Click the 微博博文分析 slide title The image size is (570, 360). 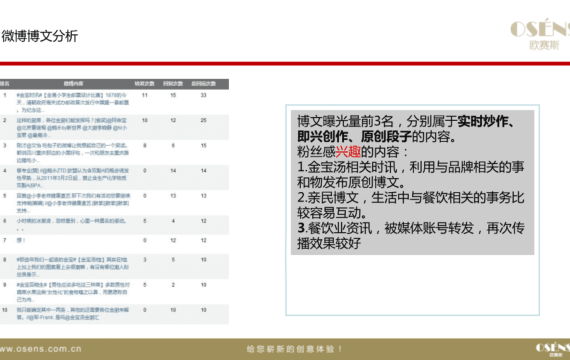[x=40, y=36]
